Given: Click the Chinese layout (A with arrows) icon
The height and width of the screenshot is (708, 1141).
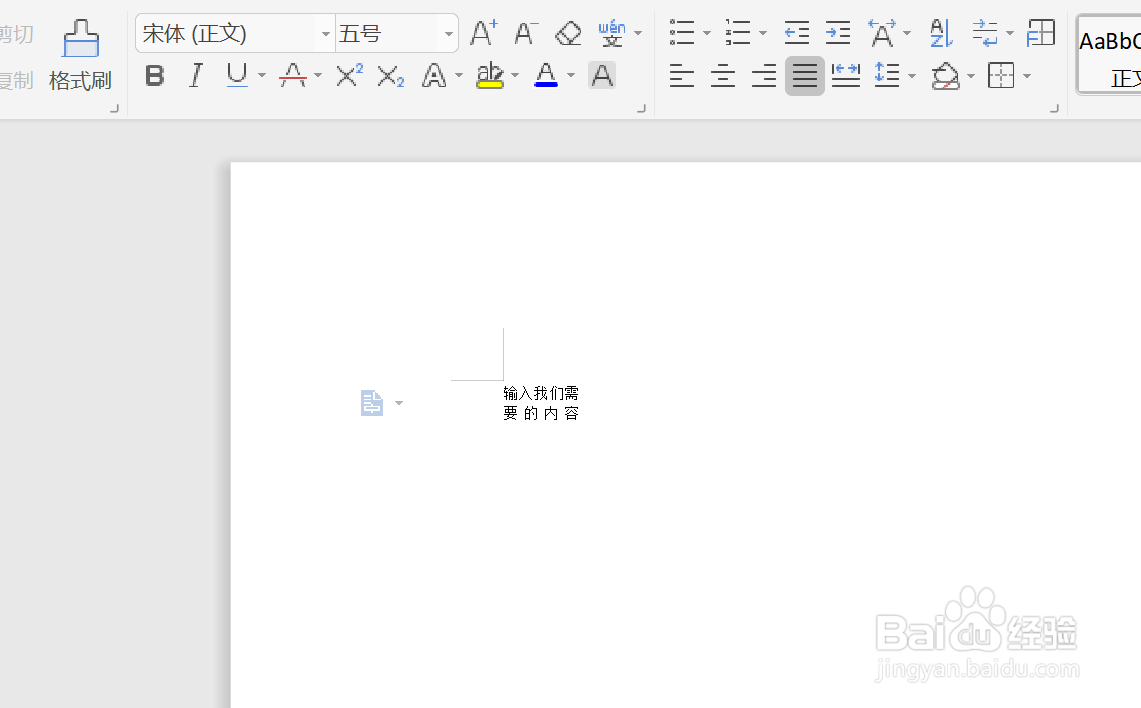Looking at the screenshot, I should [882, 33].
